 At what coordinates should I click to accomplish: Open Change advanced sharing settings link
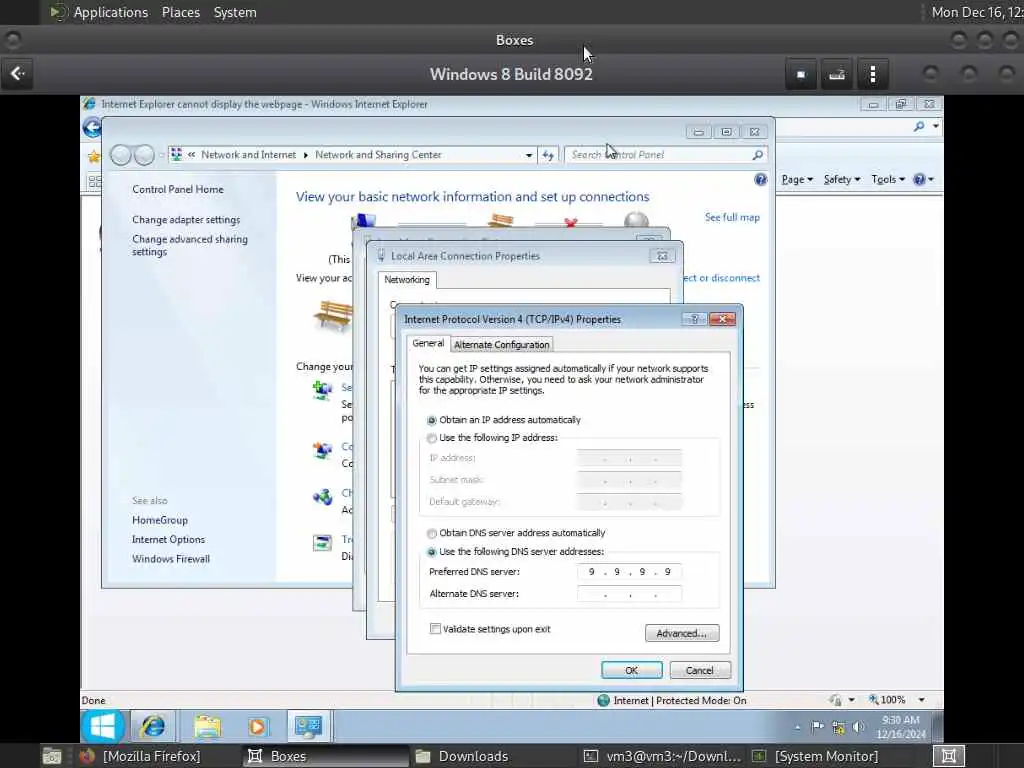(x=190, y=245)
